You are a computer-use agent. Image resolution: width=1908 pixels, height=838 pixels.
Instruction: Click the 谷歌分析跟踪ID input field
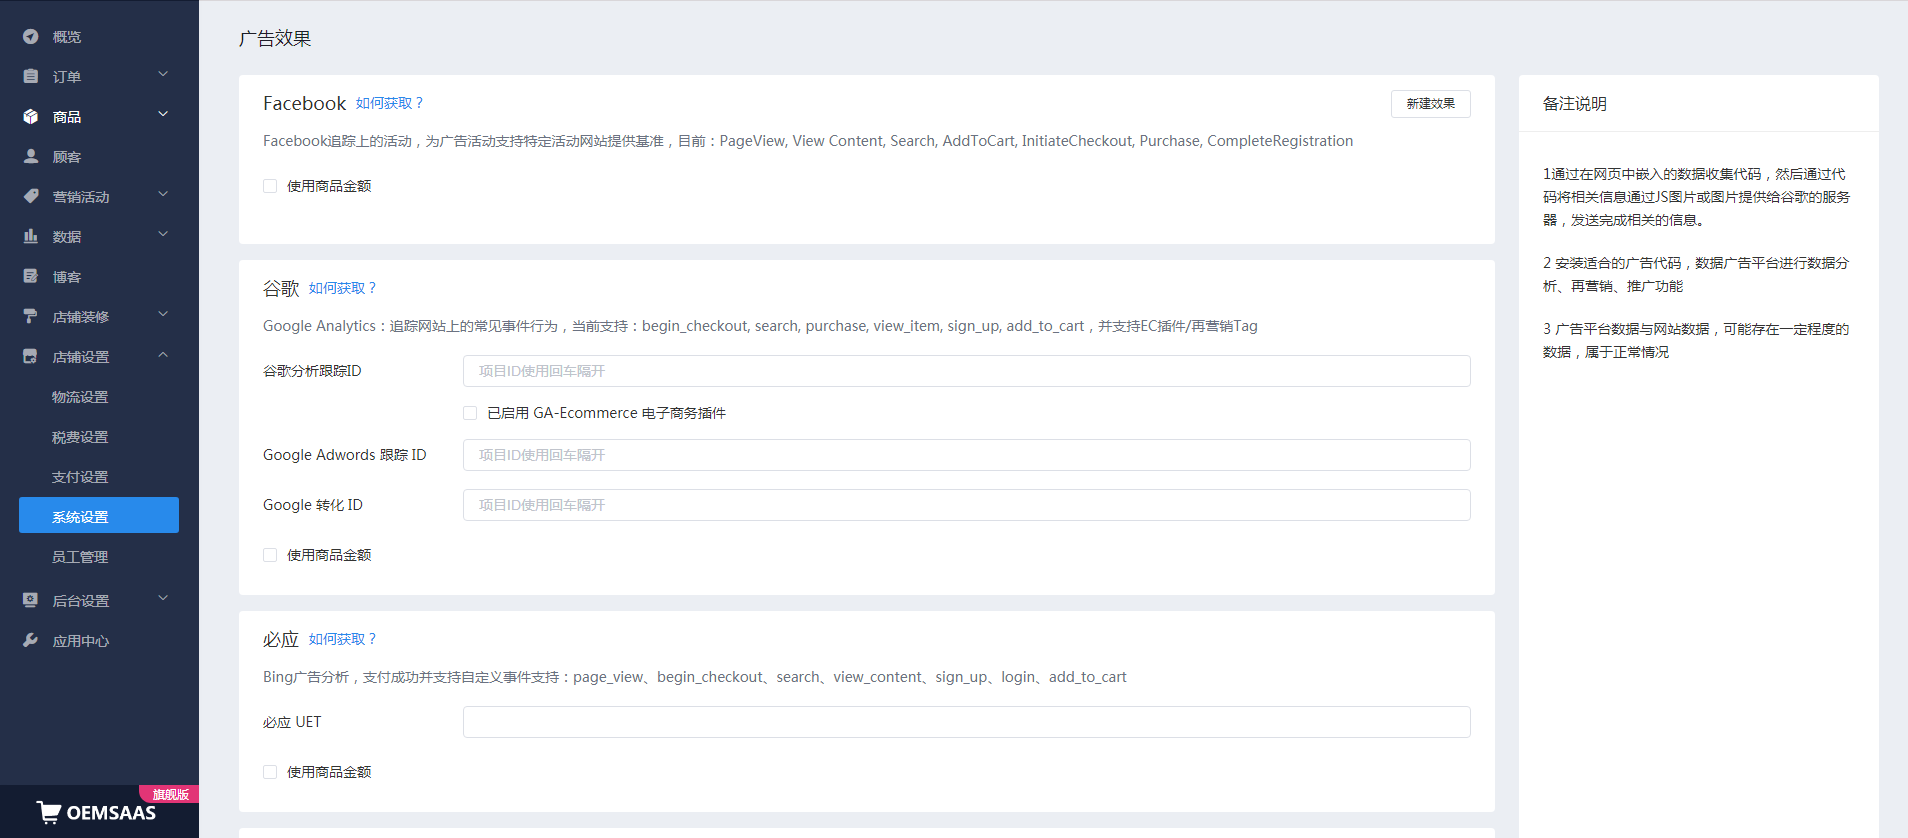(966, 371)
